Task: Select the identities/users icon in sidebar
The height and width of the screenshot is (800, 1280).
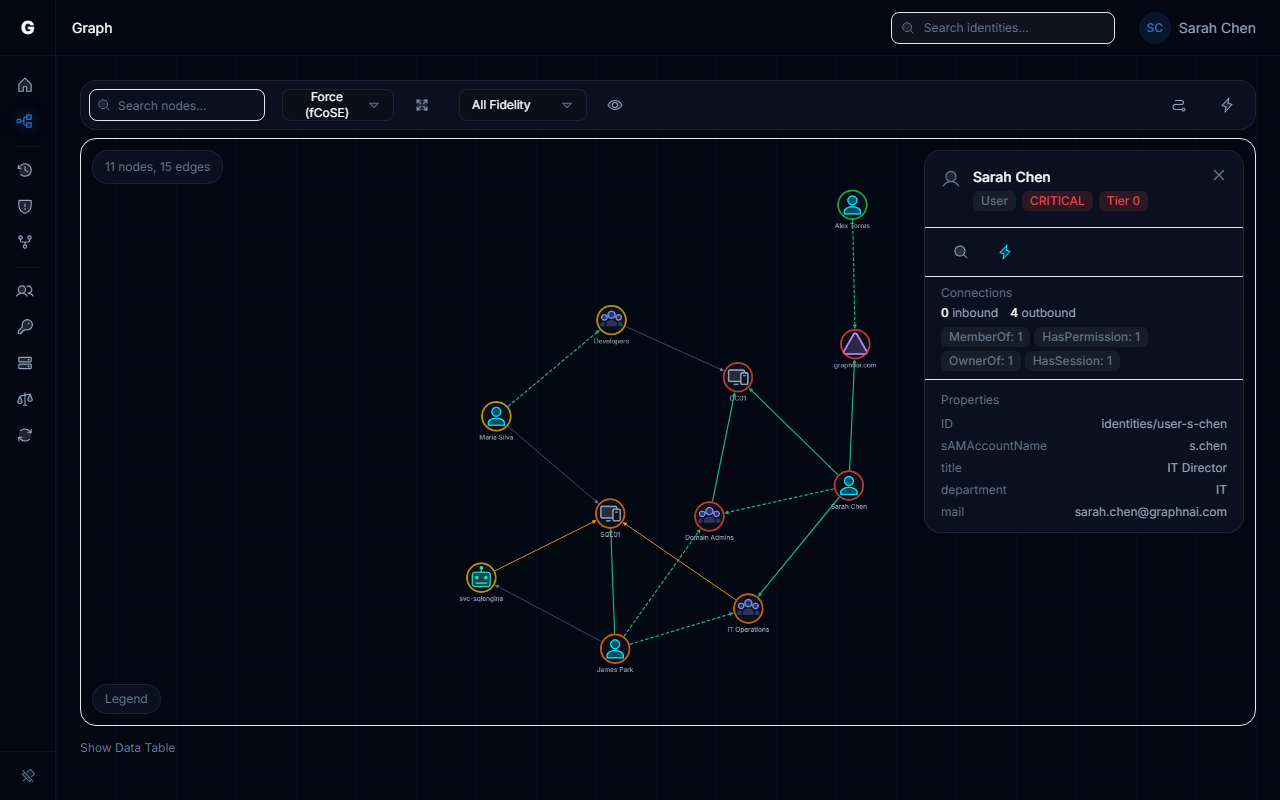Action: (25, 291)
